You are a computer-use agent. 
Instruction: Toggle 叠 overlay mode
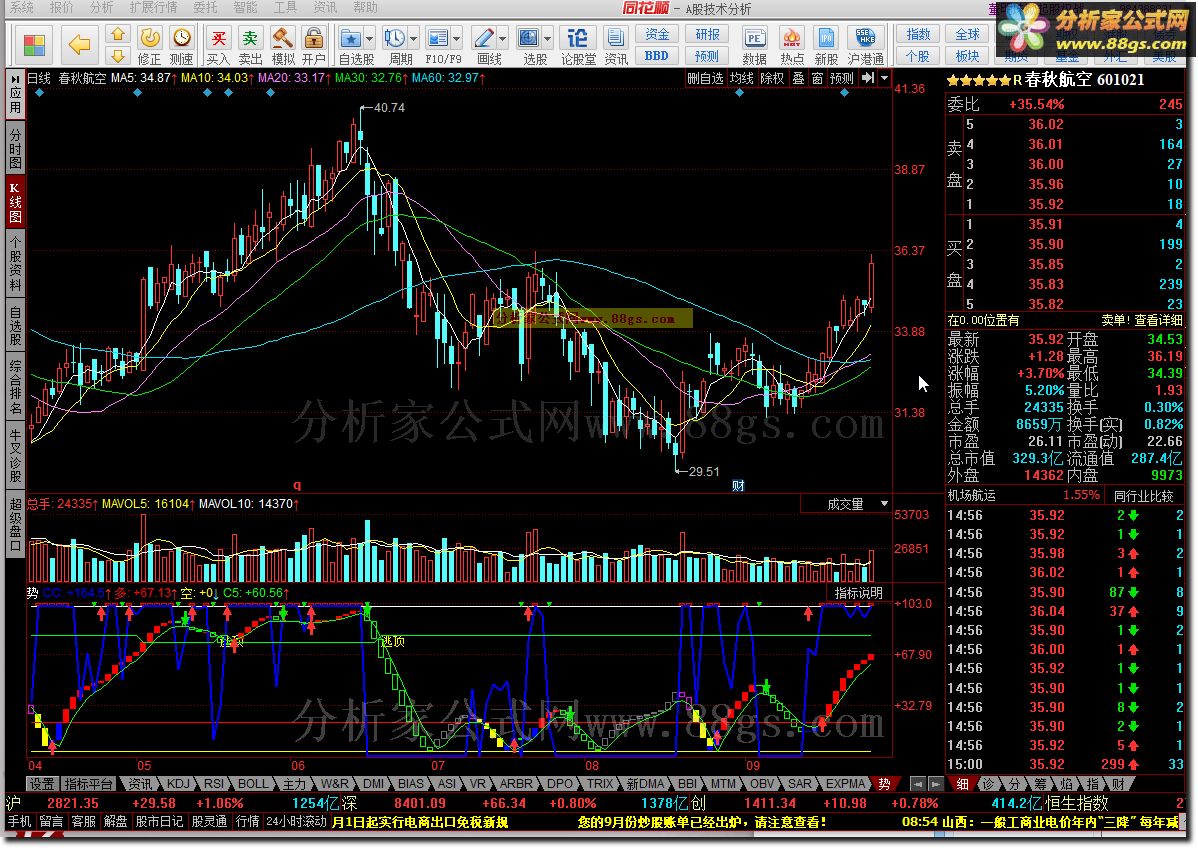798,78
